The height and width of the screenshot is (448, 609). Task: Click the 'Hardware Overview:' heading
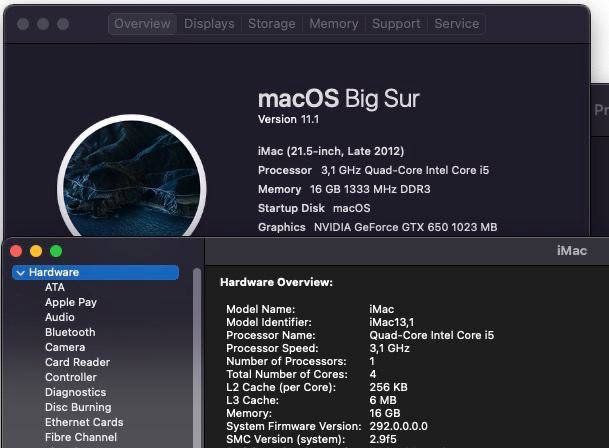coord(277,282)
